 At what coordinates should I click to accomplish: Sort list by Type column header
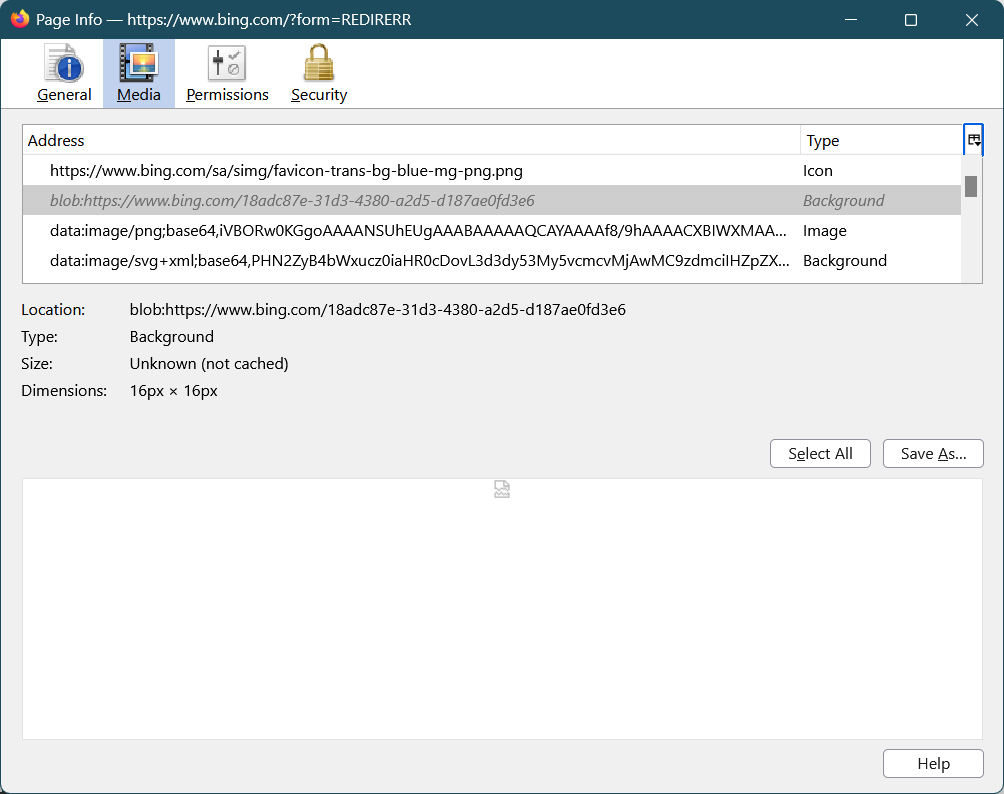point(880,141)
